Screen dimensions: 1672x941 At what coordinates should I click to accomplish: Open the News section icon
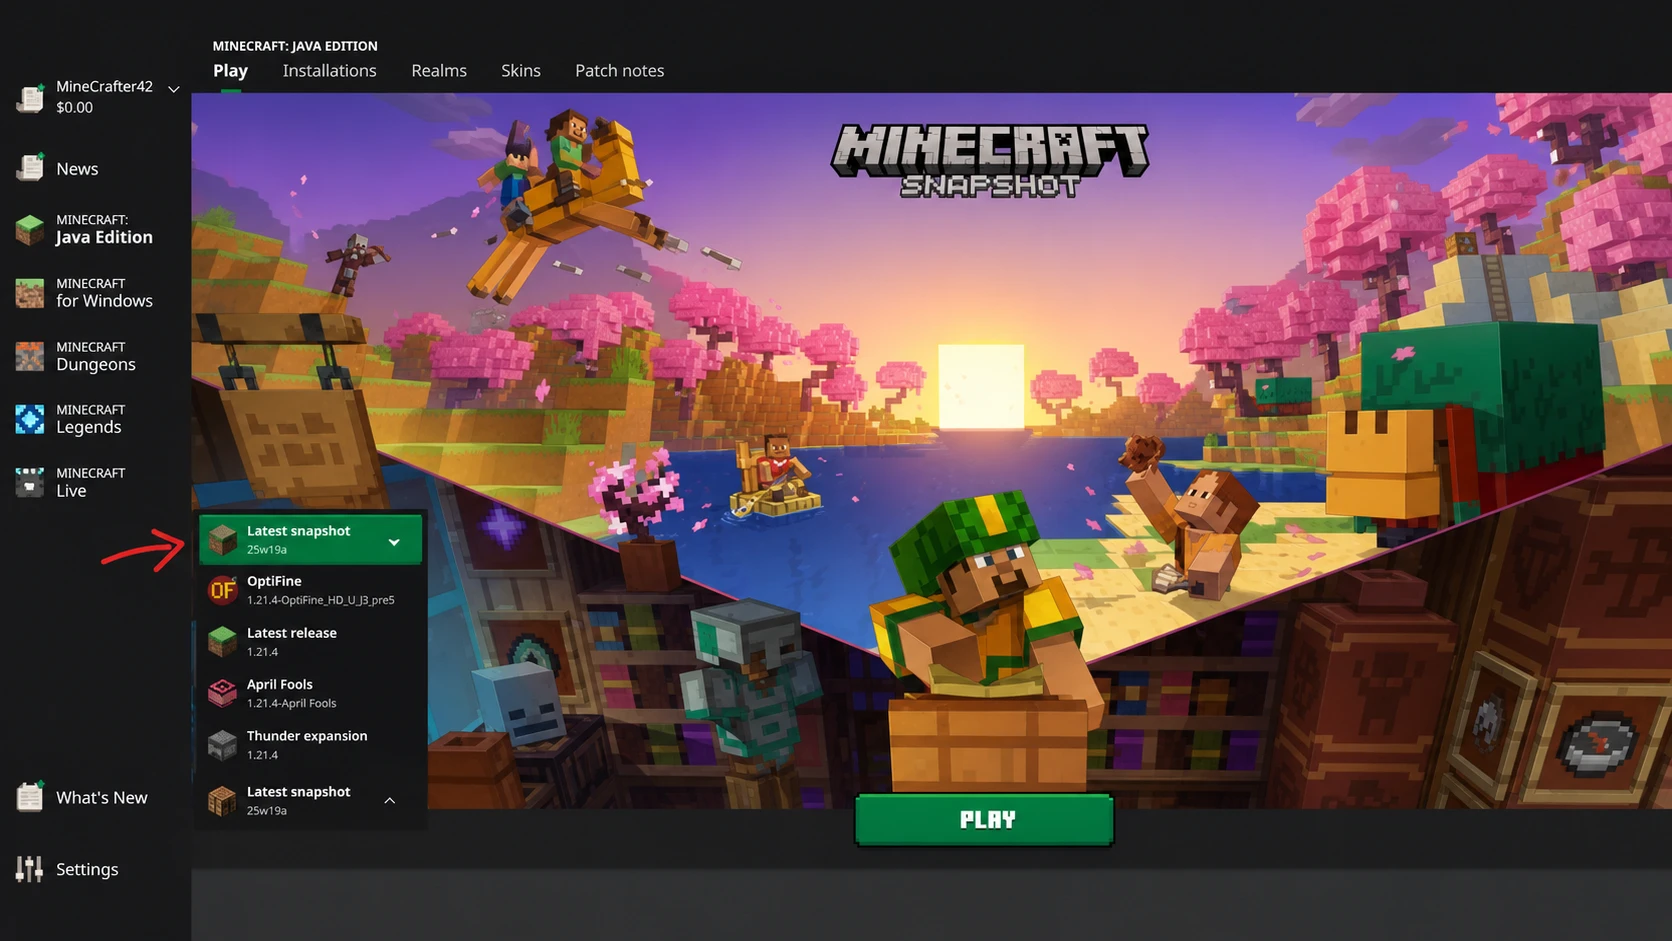coord(30,167)
